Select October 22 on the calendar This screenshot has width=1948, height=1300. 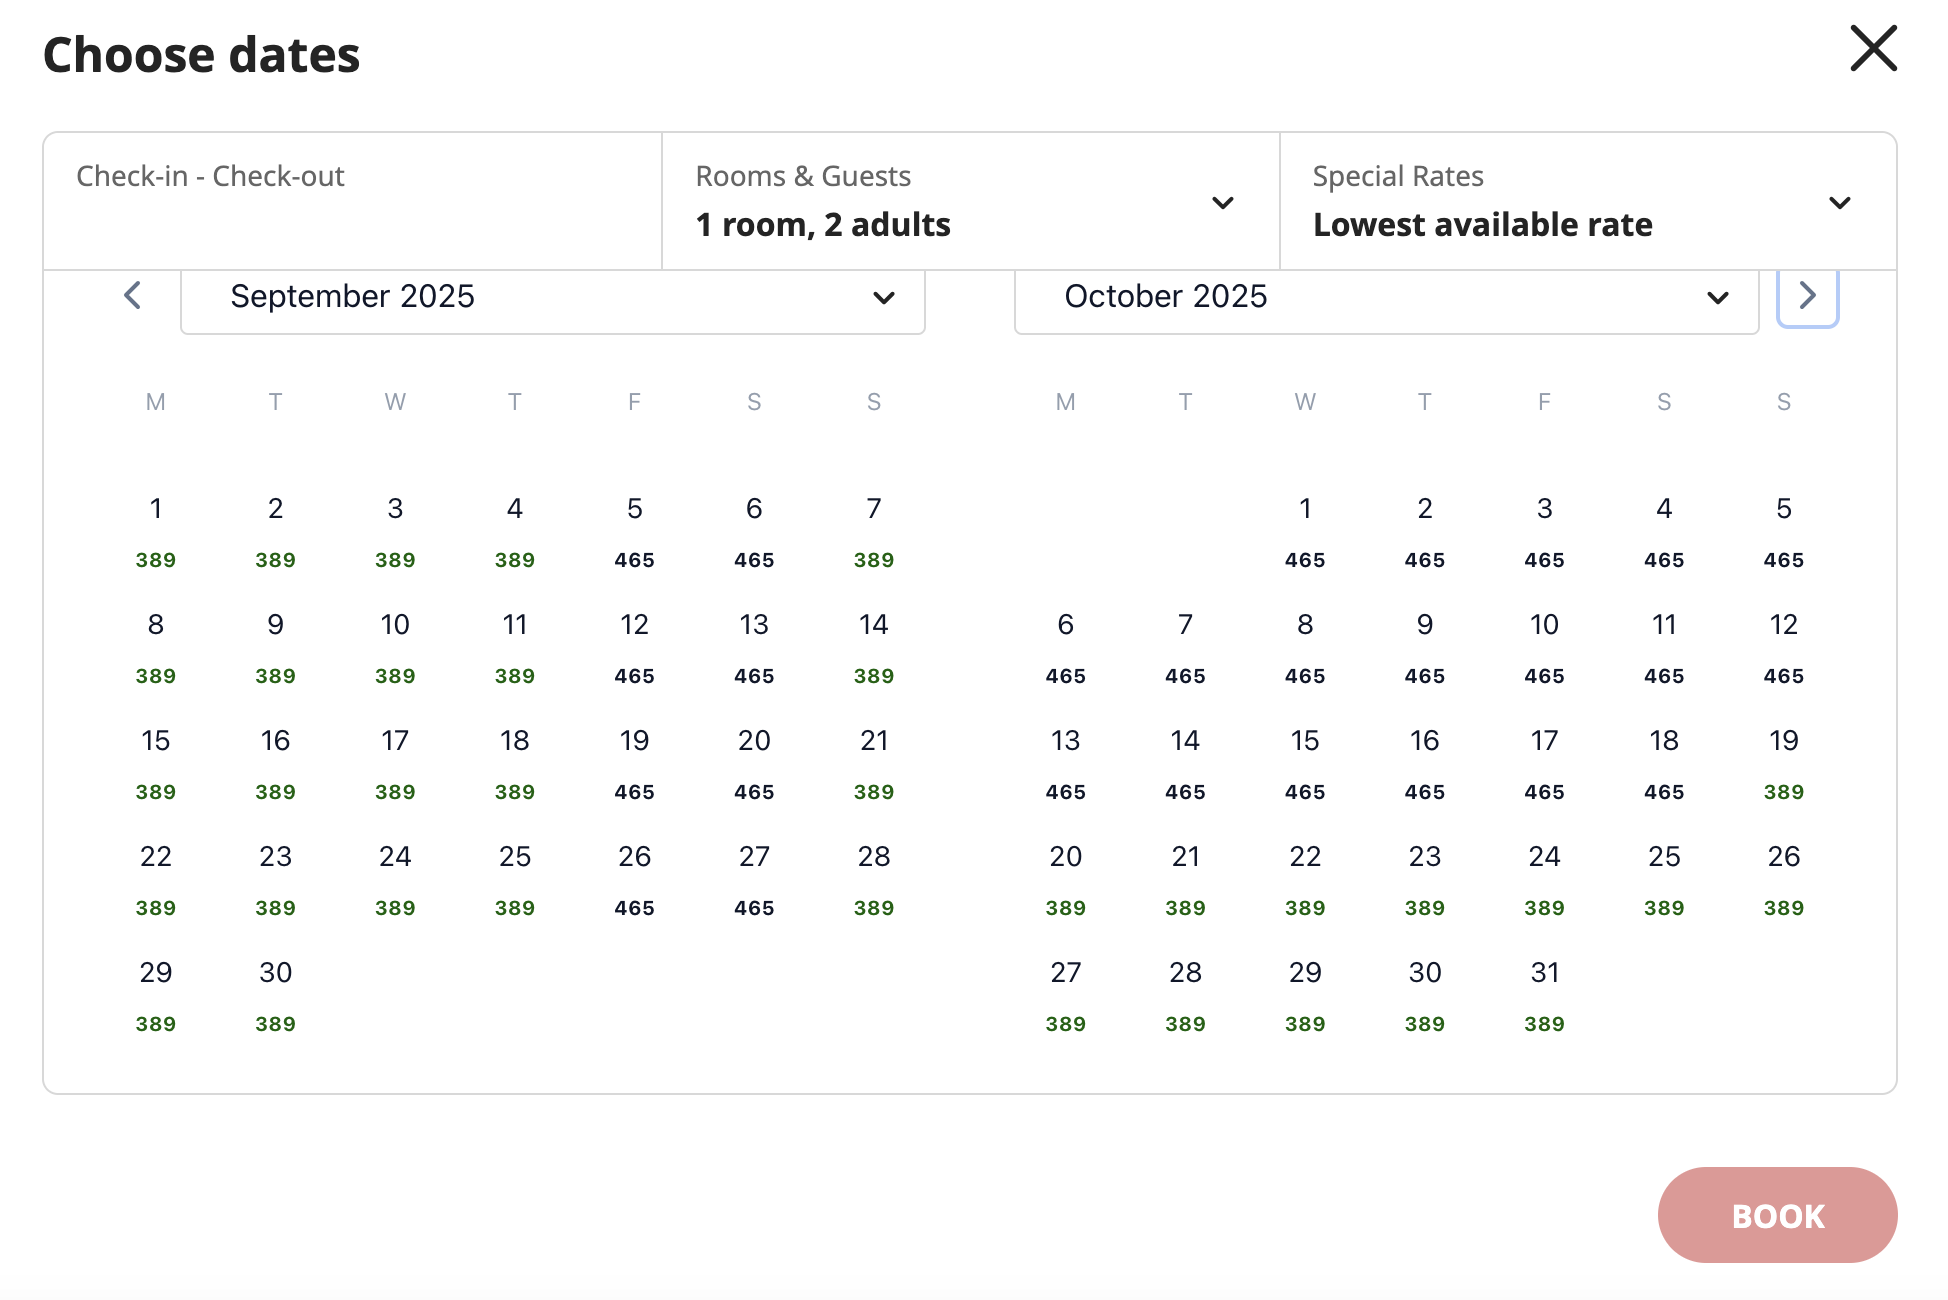1305,880
